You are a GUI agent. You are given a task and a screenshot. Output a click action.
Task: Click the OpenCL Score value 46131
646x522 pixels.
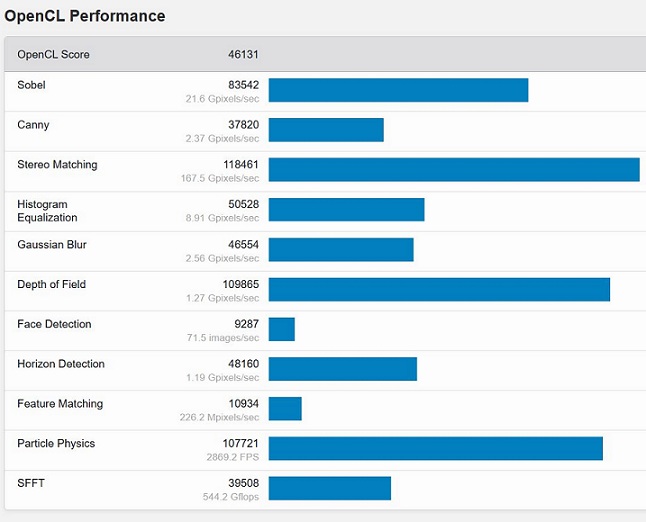tap(243, 54)
